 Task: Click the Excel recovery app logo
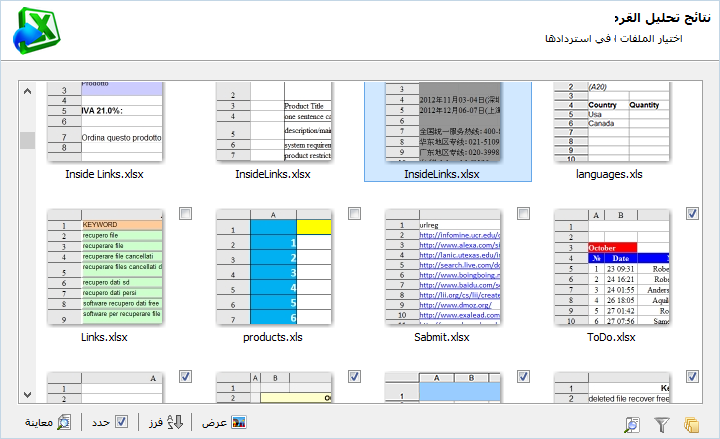coord(37,30)
